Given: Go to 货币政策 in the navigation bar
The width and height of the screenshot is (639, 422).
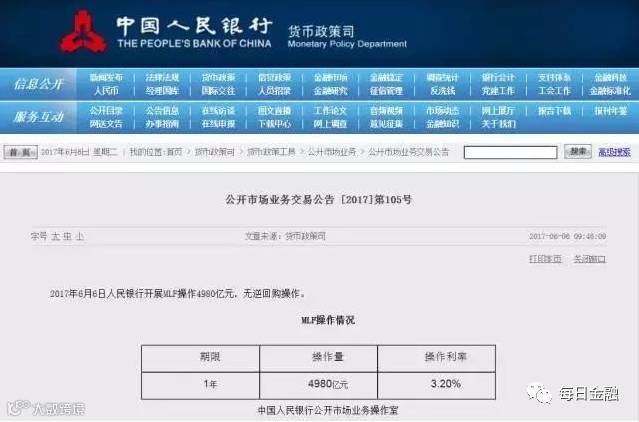Looking at the screenshot, I should (218, 77).
